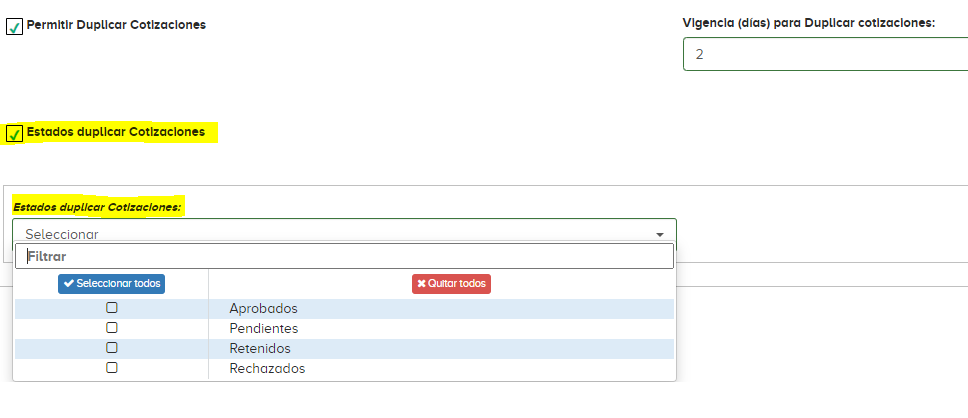The height and width of the screenshot is (418, 968).
Task: Enable the Rechazados checkbox
Action: [112, 367]
